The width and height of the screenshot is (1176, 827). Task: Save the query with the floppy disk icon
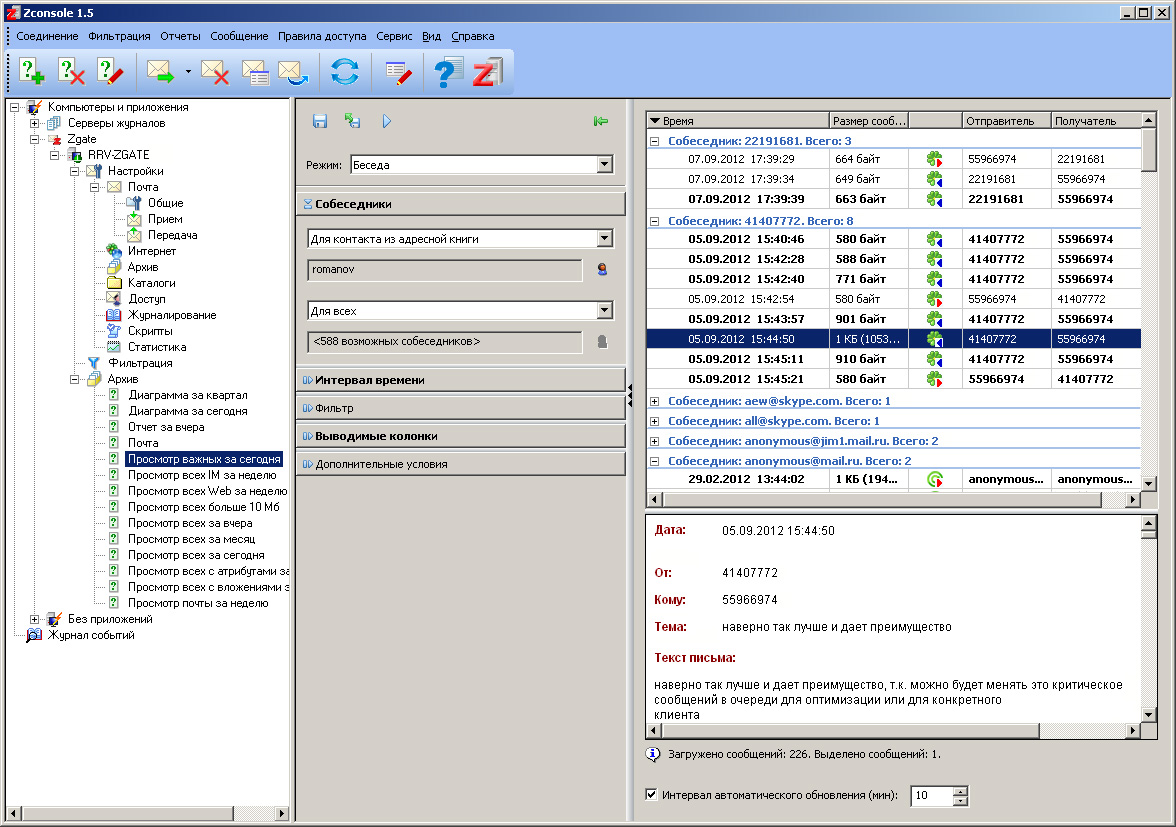pos(320,121)
